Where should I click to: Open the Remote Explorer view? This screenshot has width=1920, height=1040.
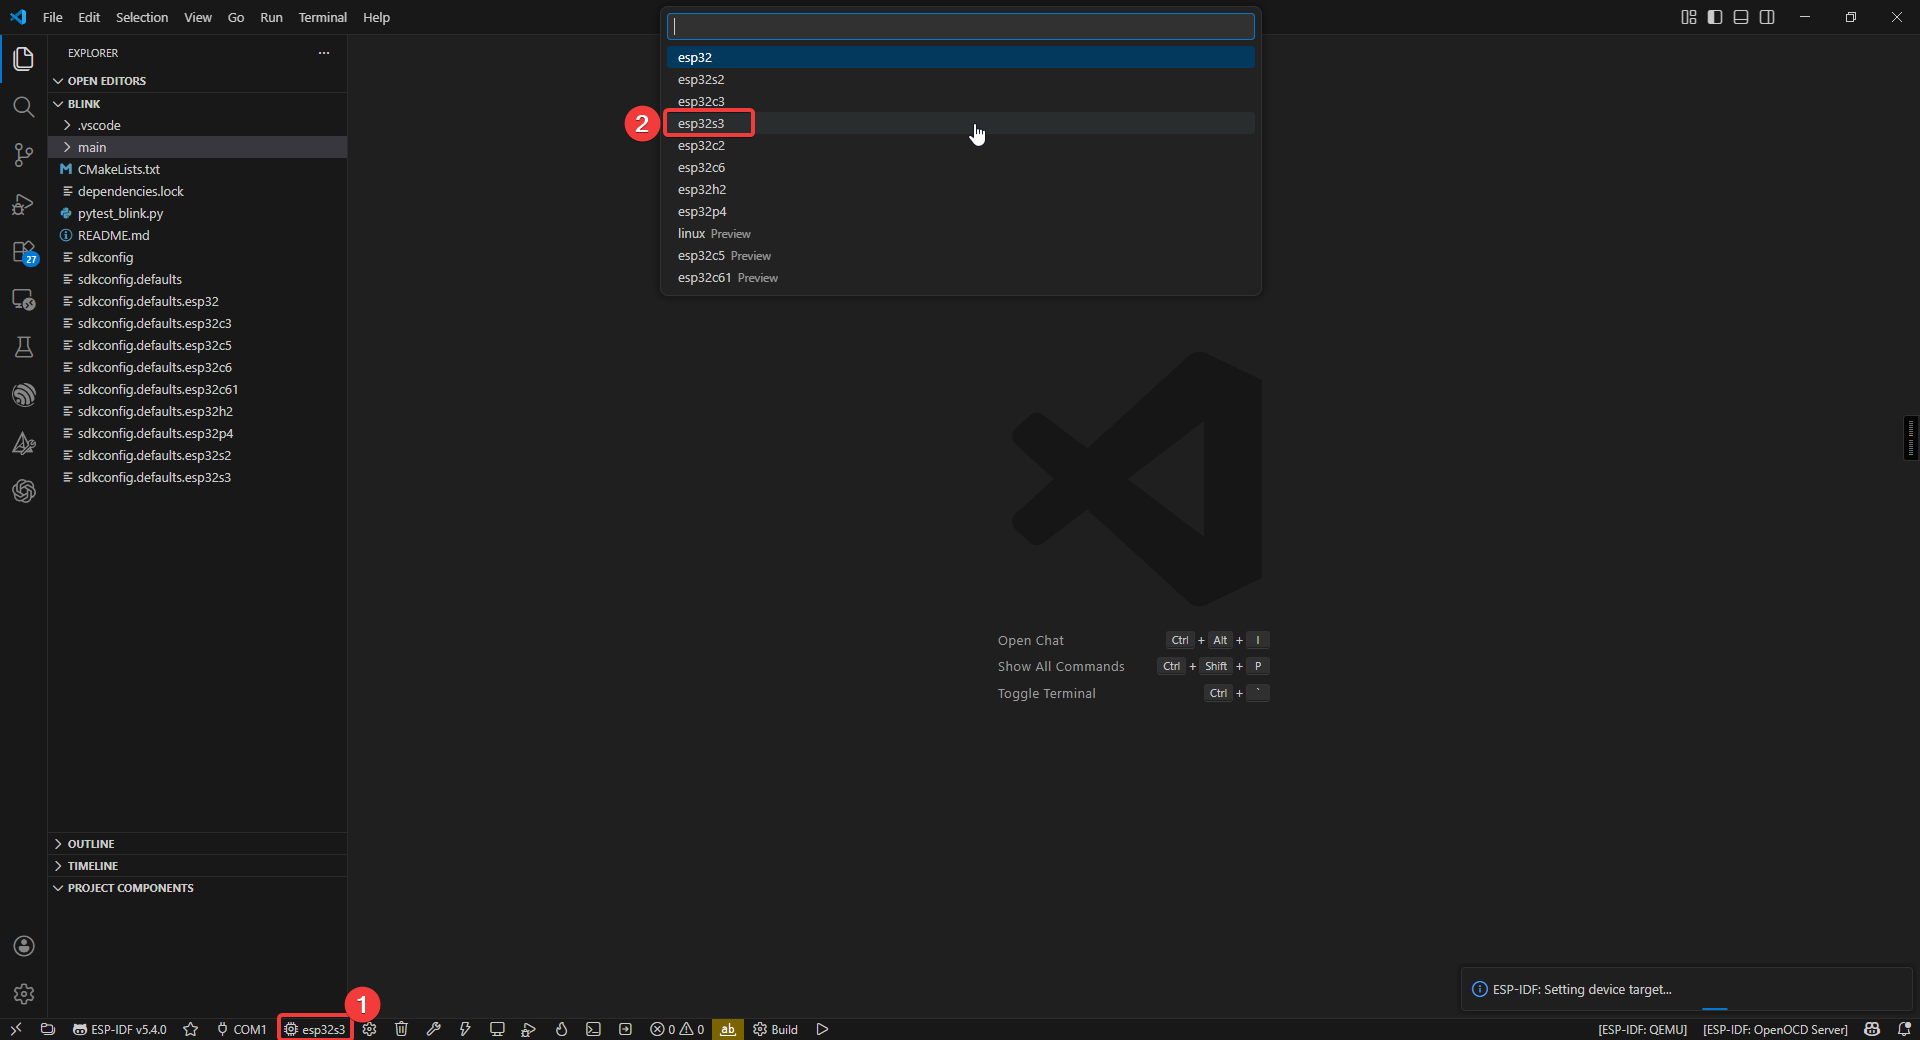[x=24, y=300]
